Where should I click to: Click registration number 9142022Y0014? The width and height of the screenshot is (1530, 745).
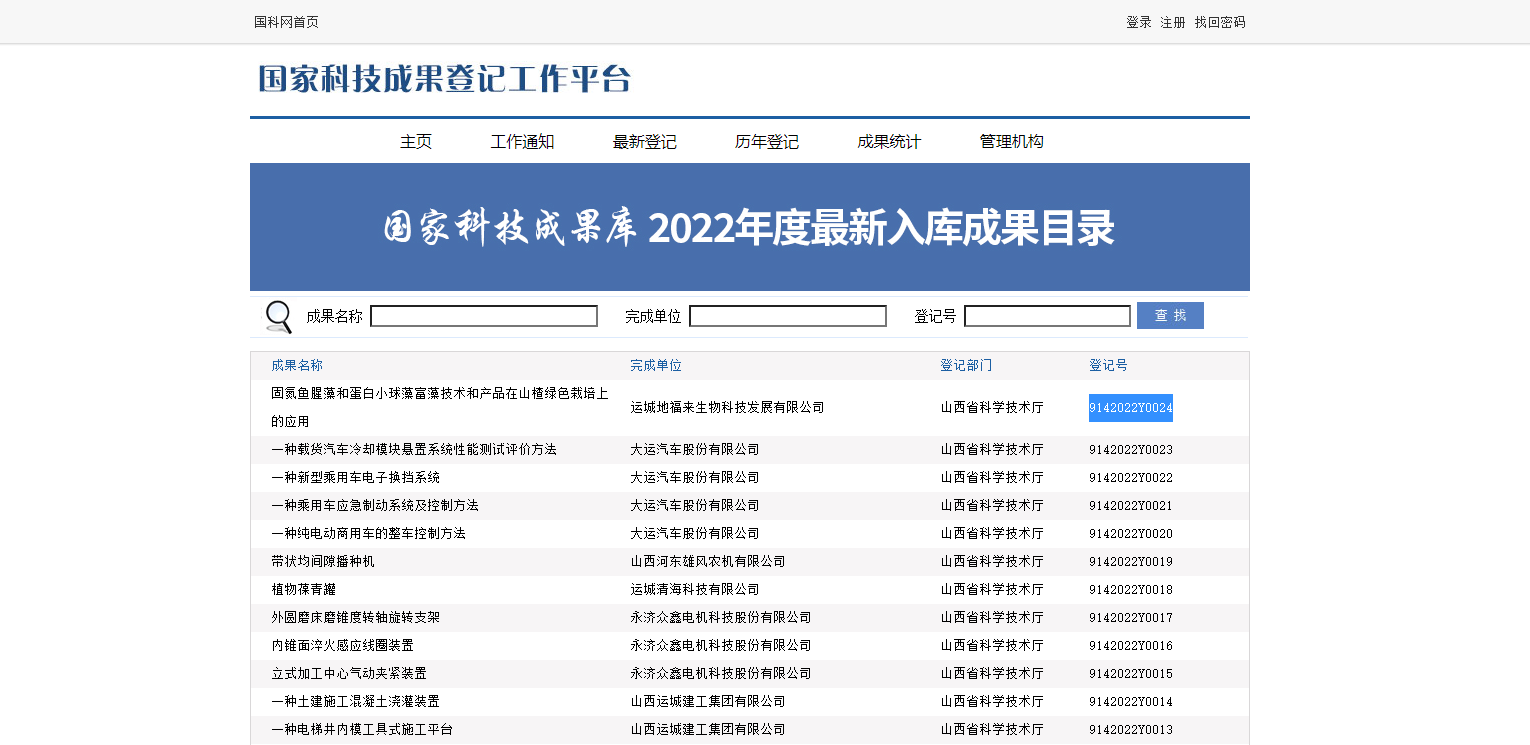tap(1131, 702)
